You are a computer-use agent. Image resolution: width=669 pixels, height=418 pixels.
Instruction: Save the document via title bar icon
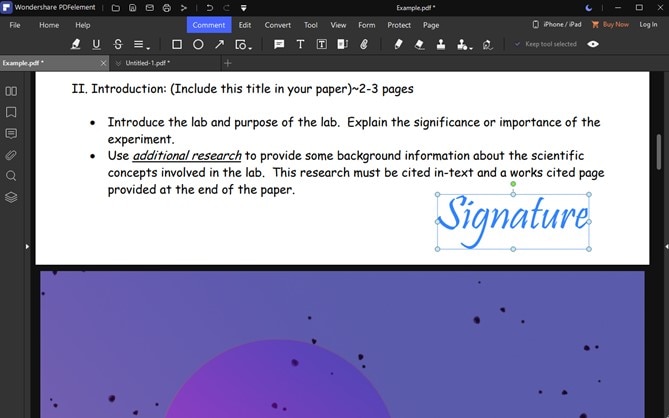(133, 8)
